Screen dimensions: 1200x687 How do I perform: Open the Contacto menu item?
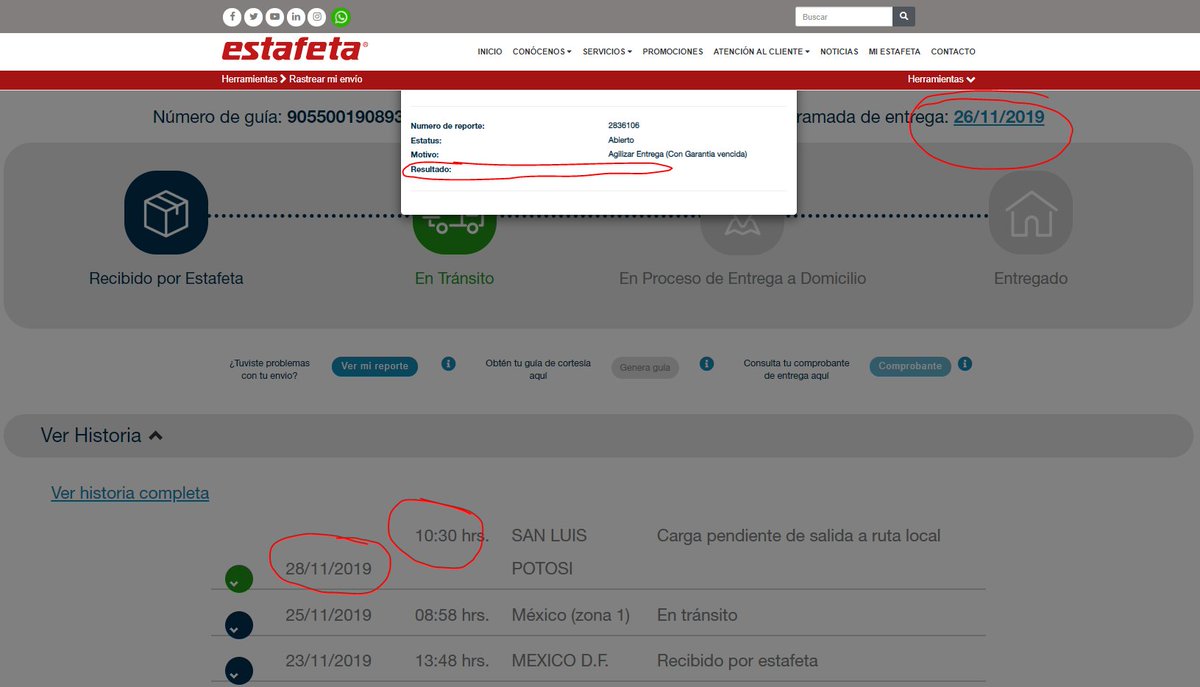(953, 51)
